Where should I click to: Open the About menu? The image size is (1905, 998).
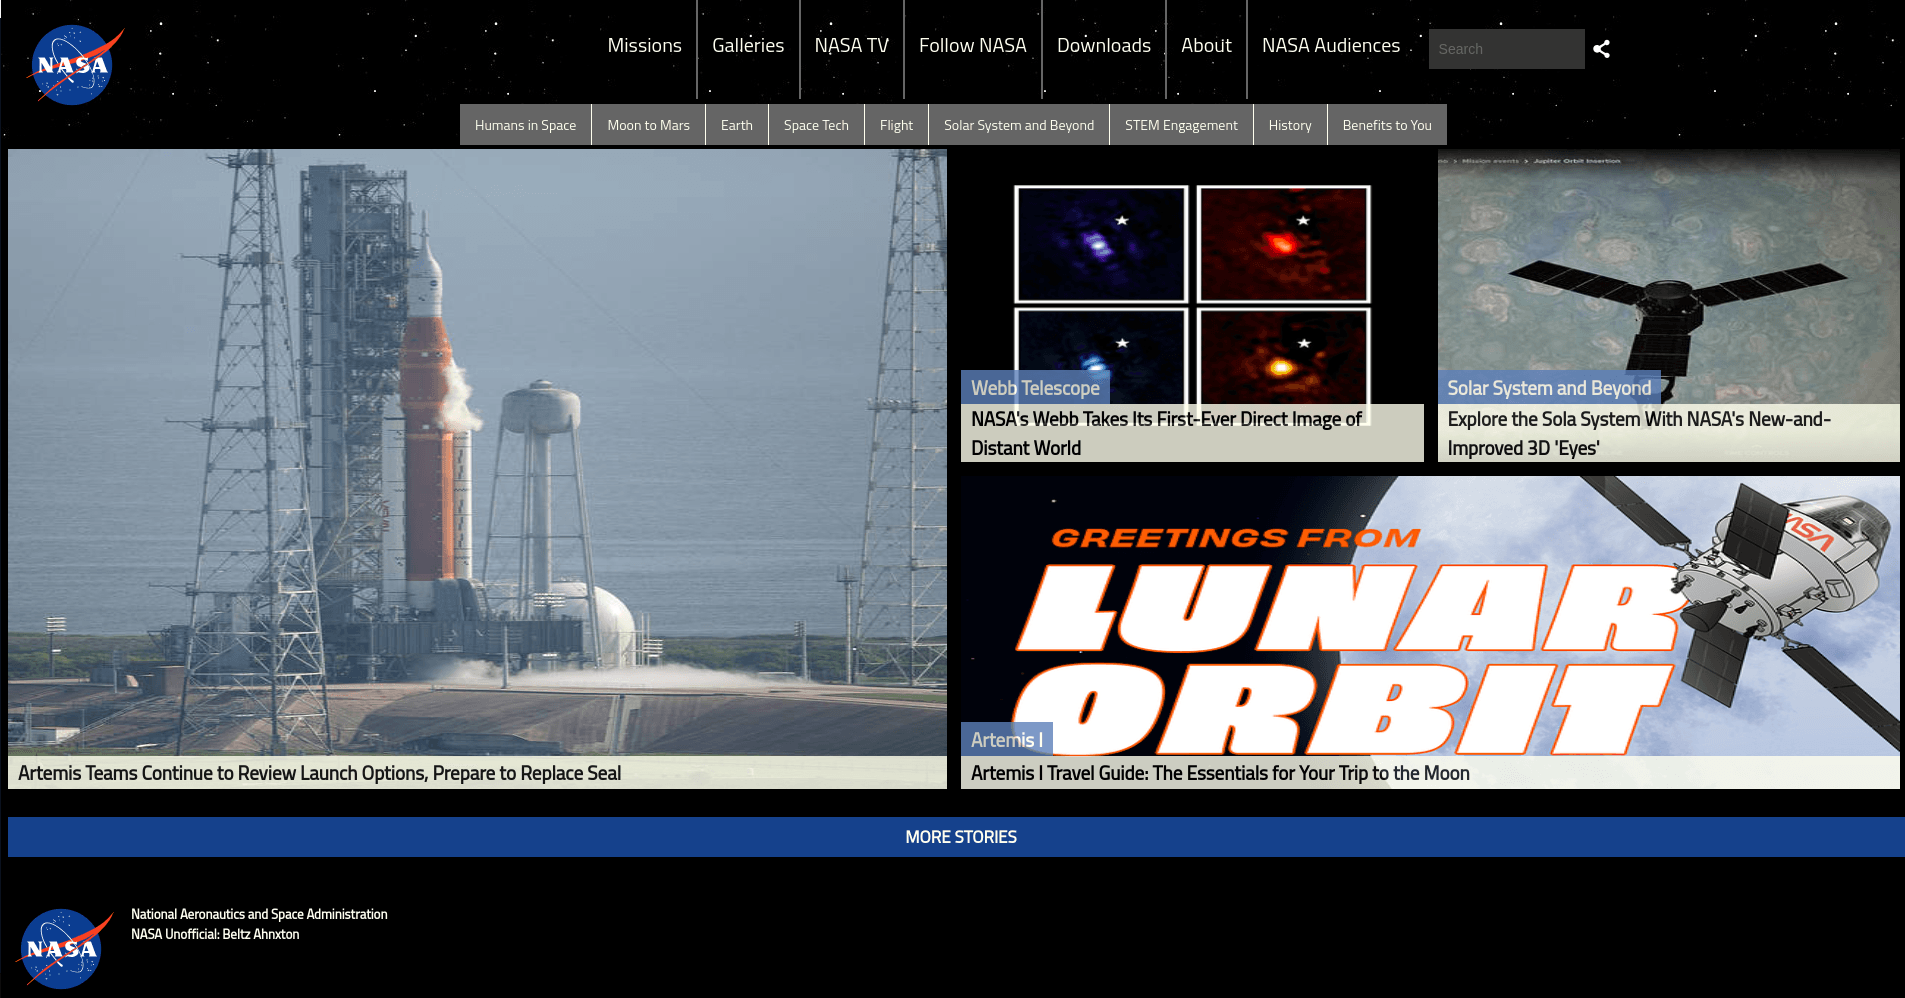[x=1206, y=46]
